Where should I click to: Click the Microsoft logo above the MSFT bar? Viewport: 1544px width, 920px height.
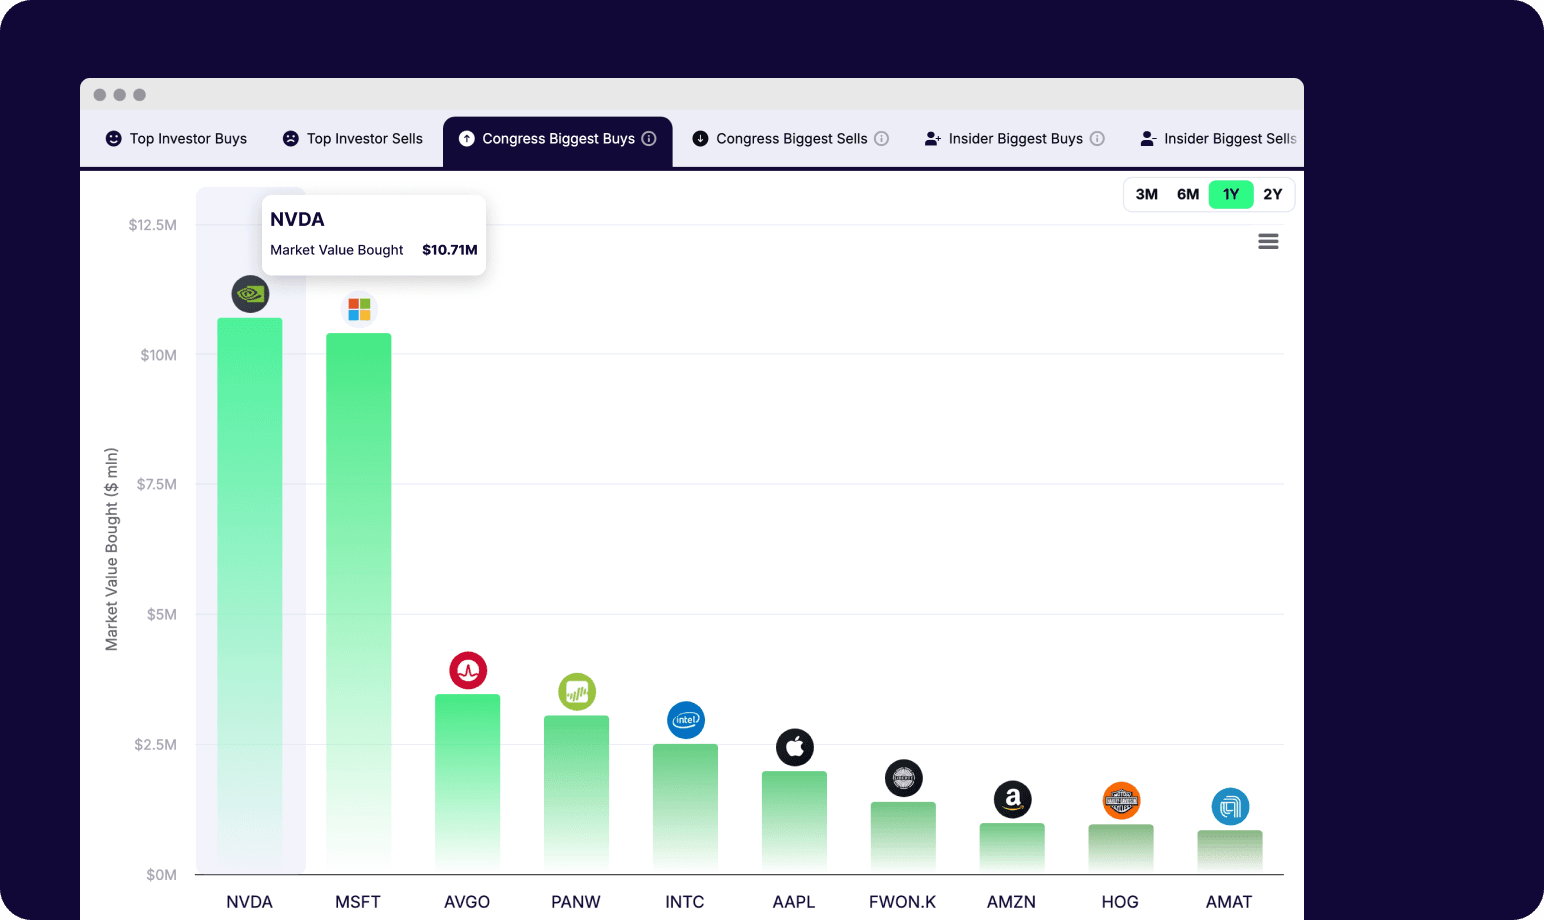coord(359,309)
